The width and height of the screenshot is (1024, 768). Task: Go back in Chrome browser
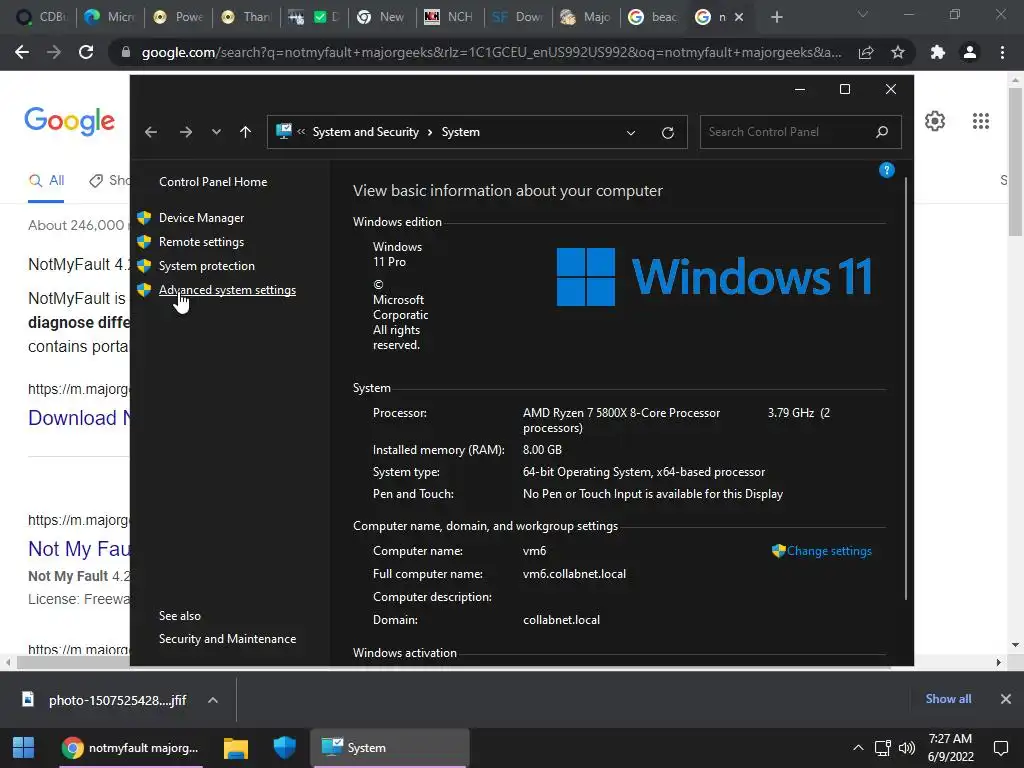(x=22, y=52)
